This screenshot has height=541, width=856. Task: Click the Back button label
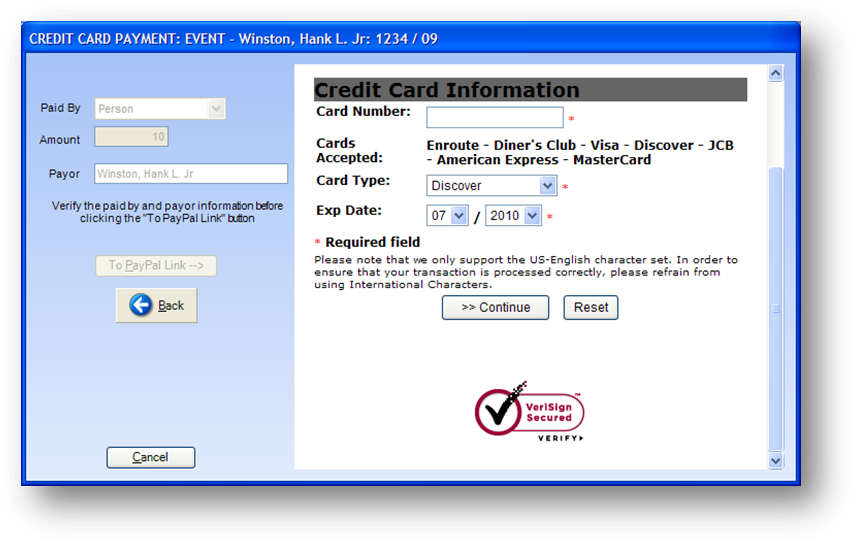point(170,306)
